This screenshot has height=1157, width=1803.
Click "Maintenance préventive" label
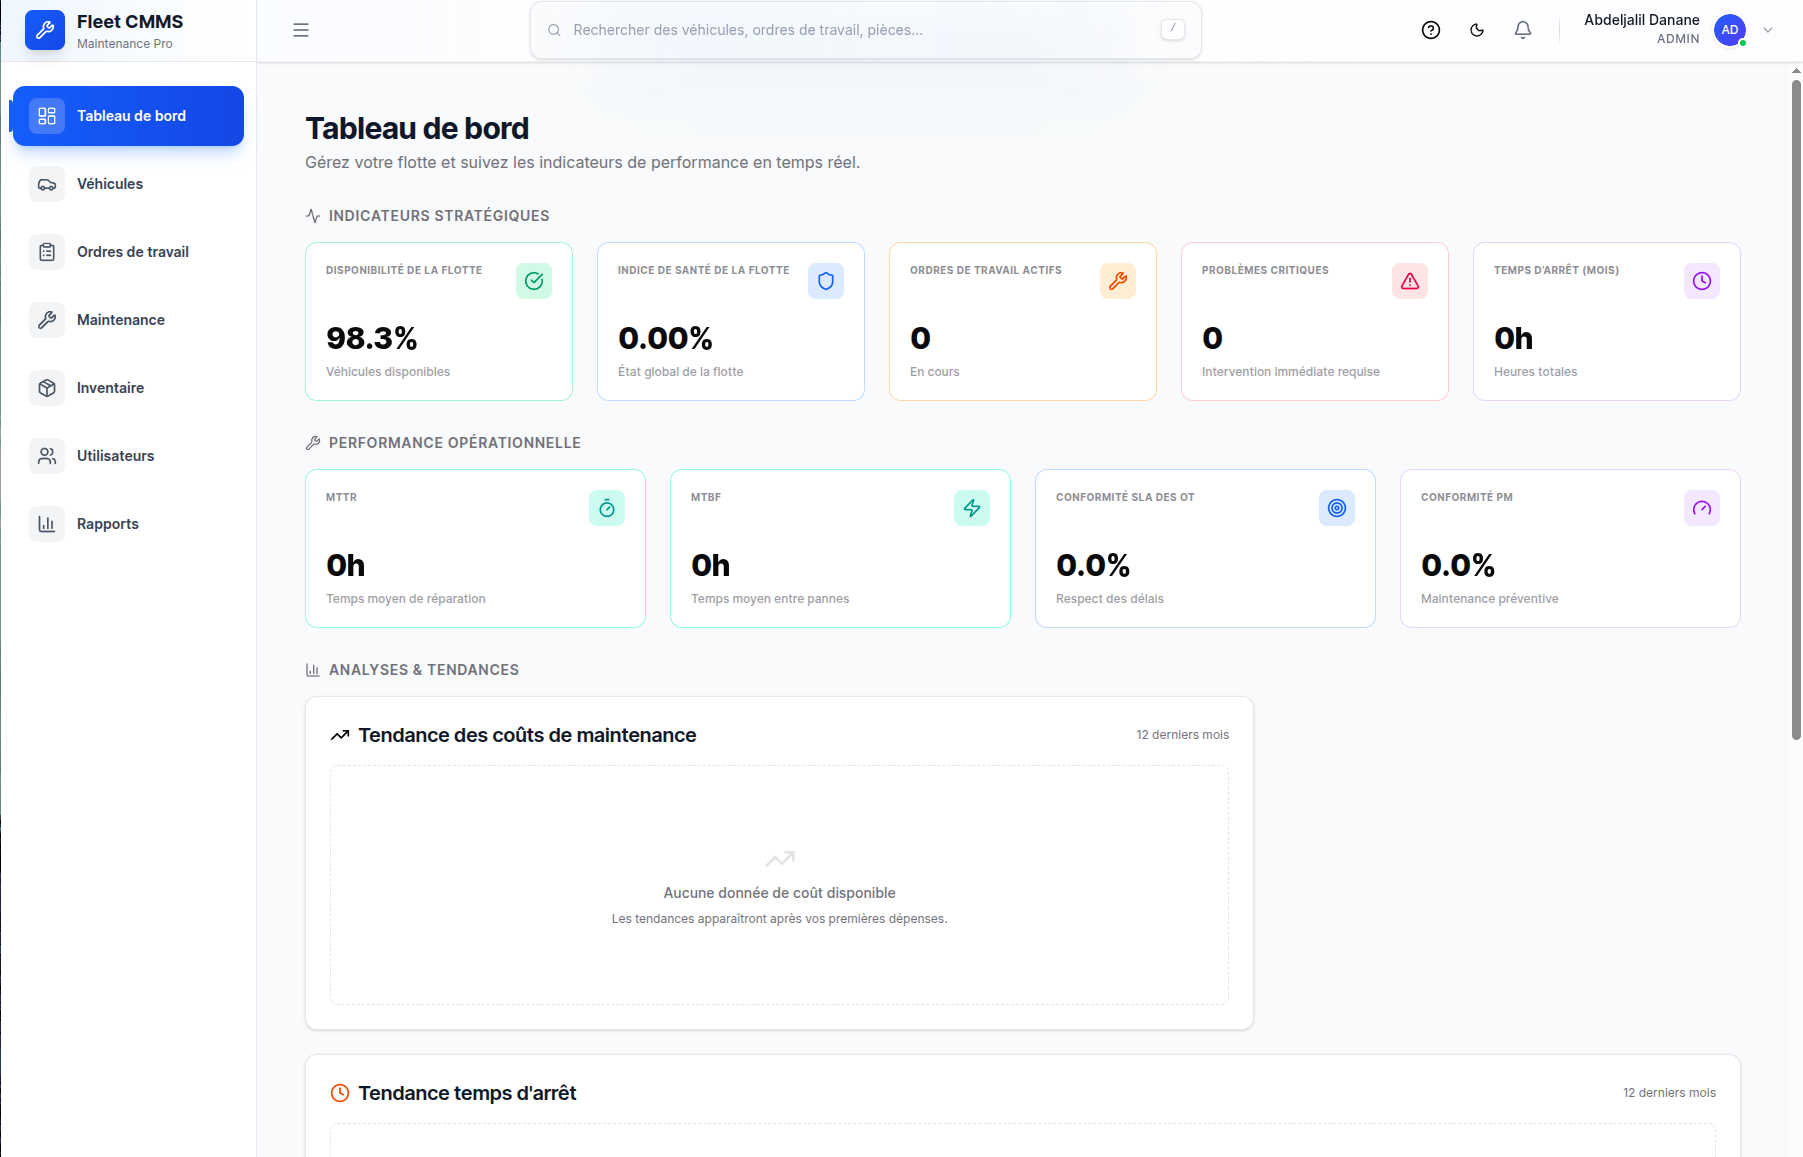[1490, 599]
